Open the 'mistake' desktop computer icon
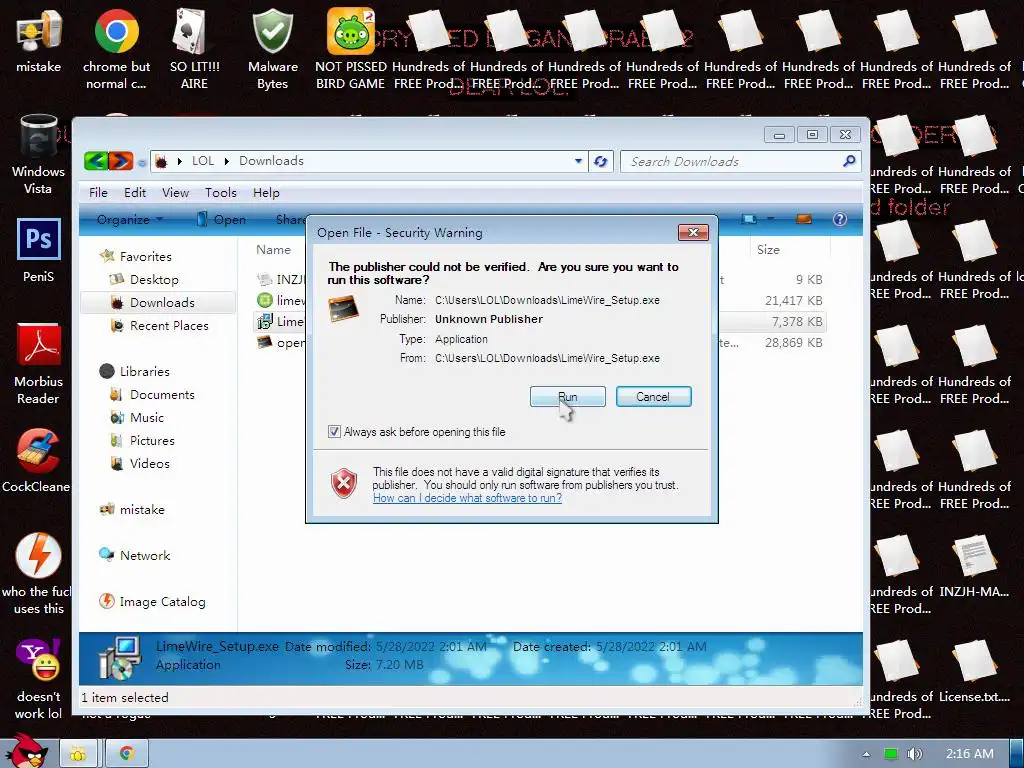 tap(39, 42)
